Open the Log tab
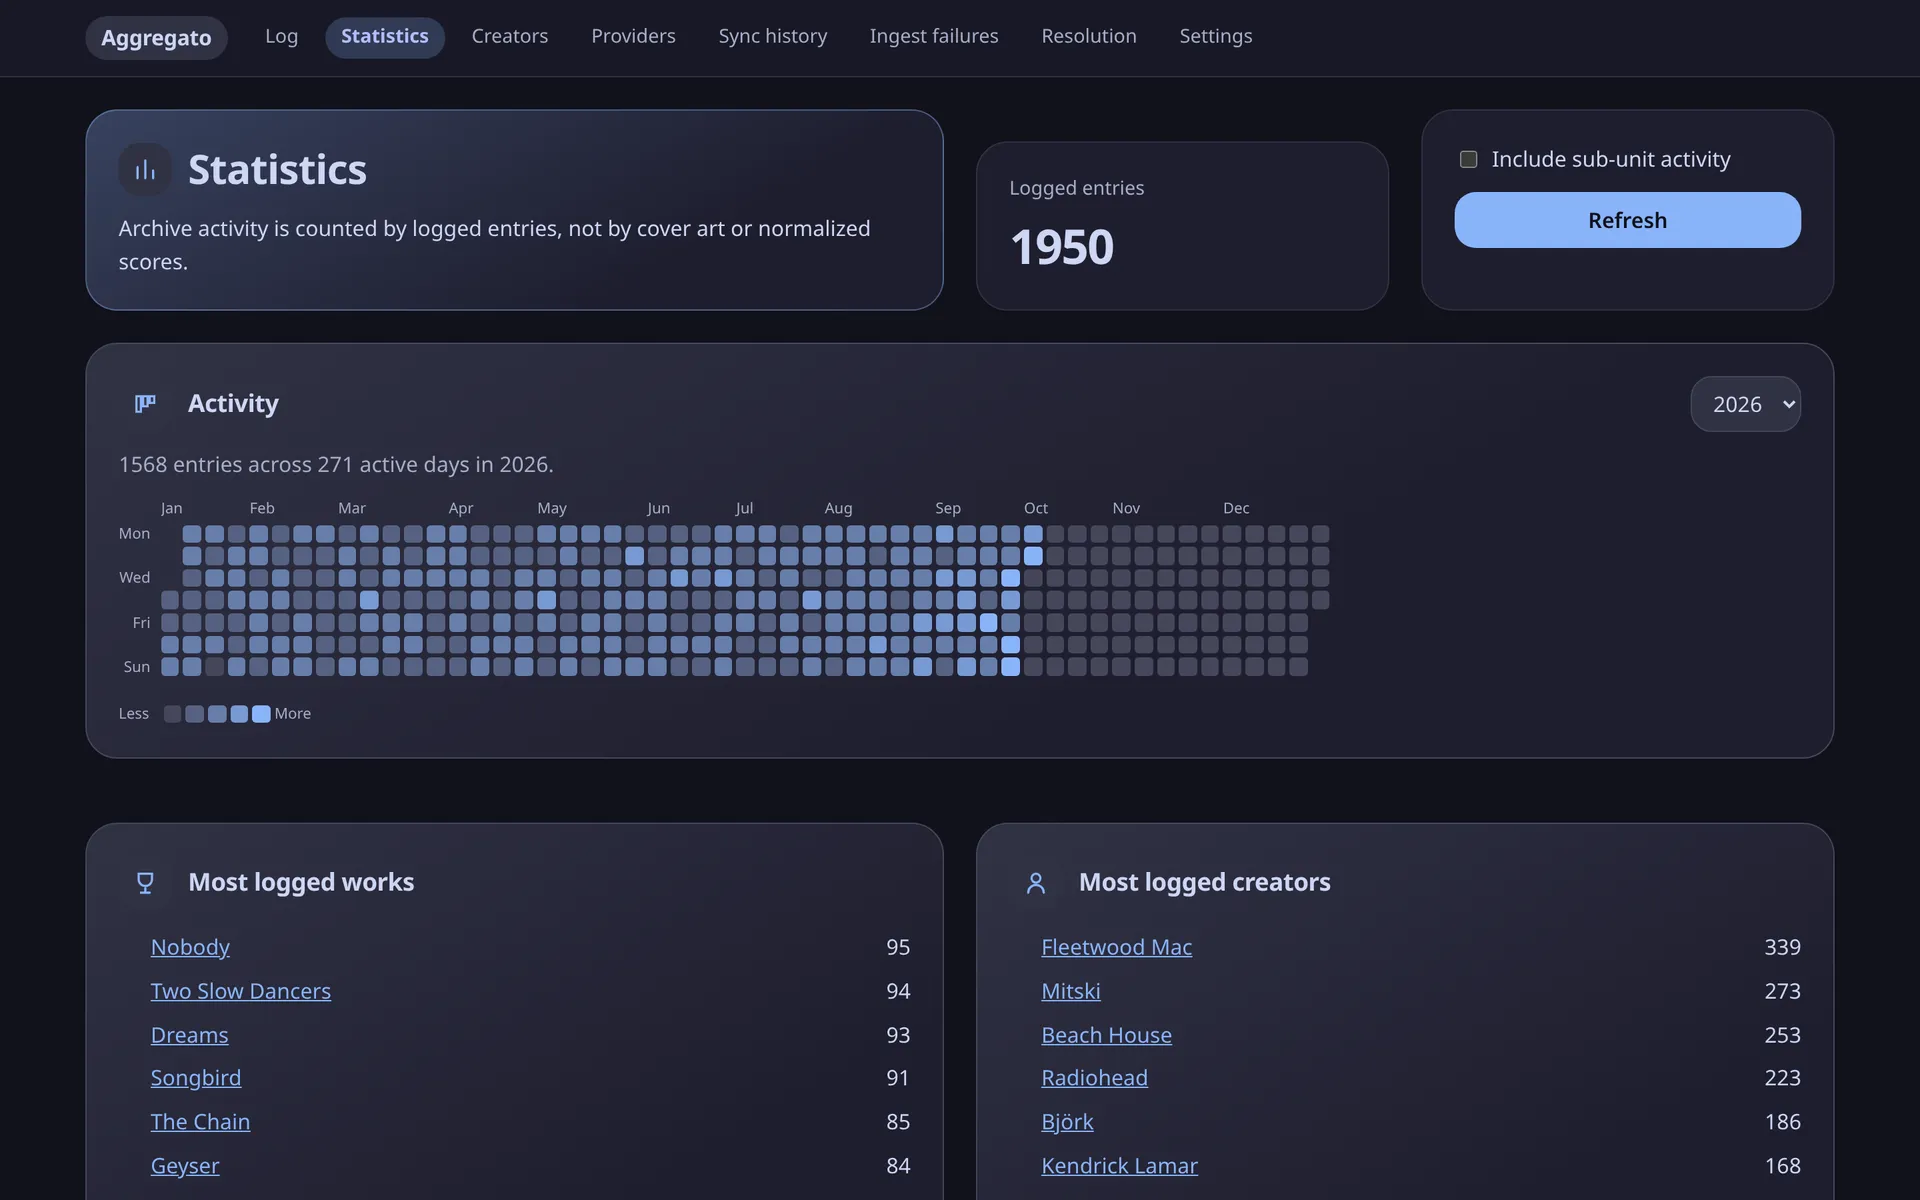The height and width of the screenshot is (1200, 1920). [281, 37]
